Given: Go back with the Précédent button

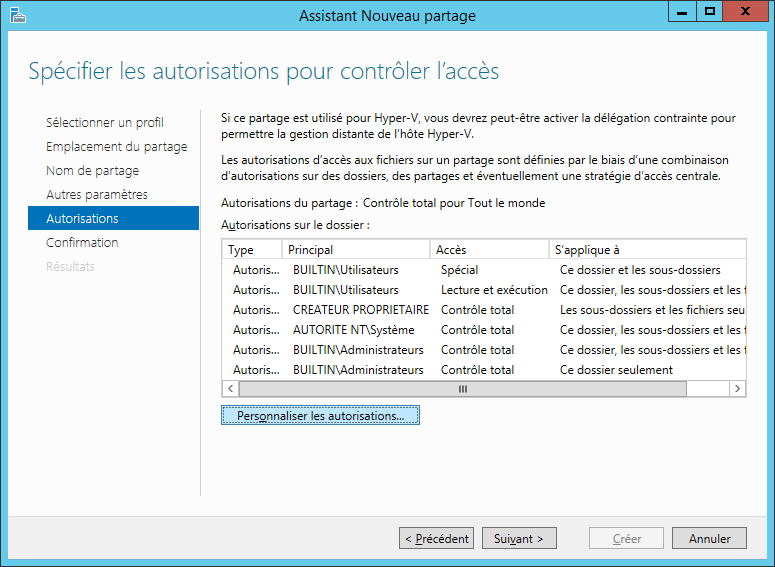Looking at the screenshot, I should point(436,538).
